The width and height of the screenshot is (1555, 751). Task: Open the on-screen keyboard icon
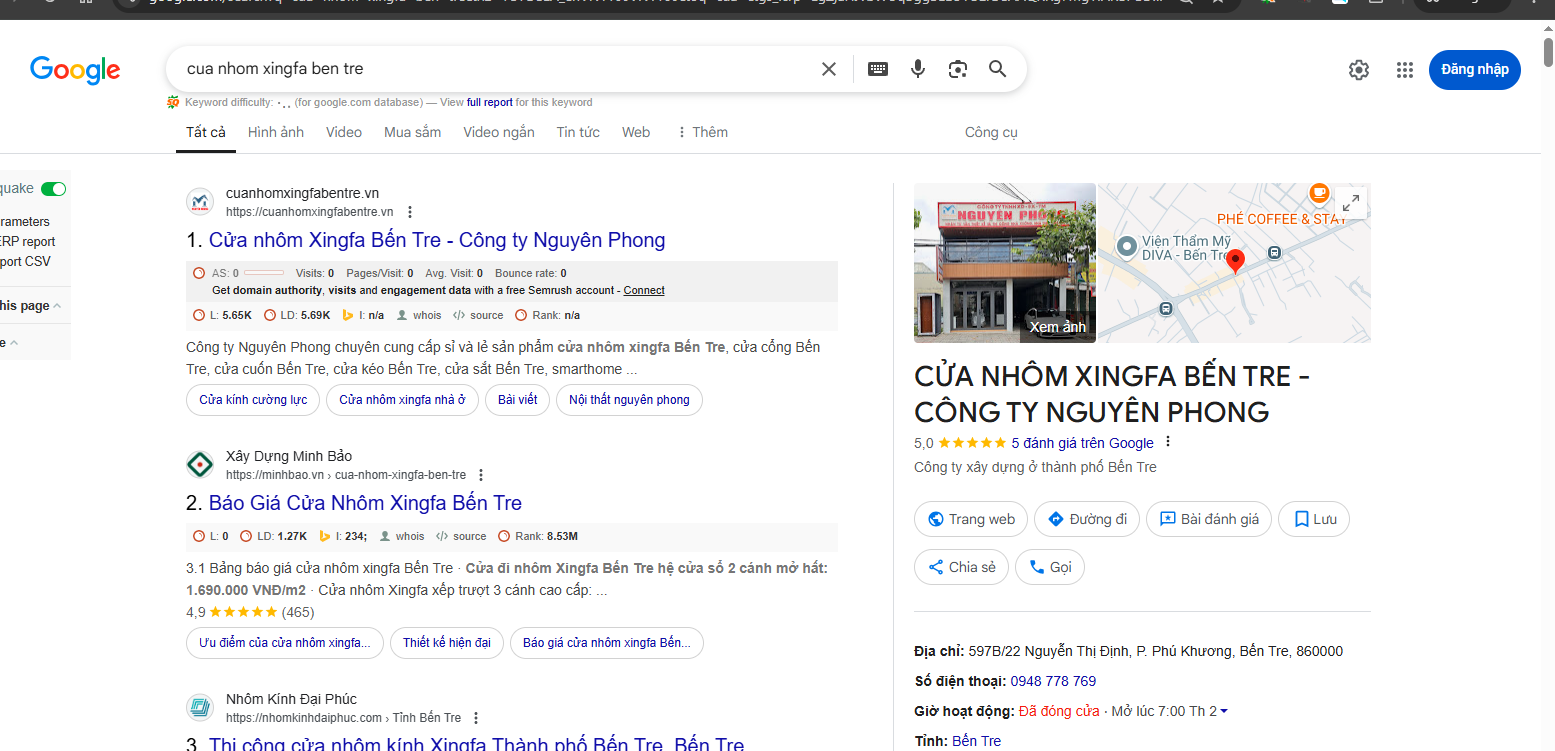(878, 69)
